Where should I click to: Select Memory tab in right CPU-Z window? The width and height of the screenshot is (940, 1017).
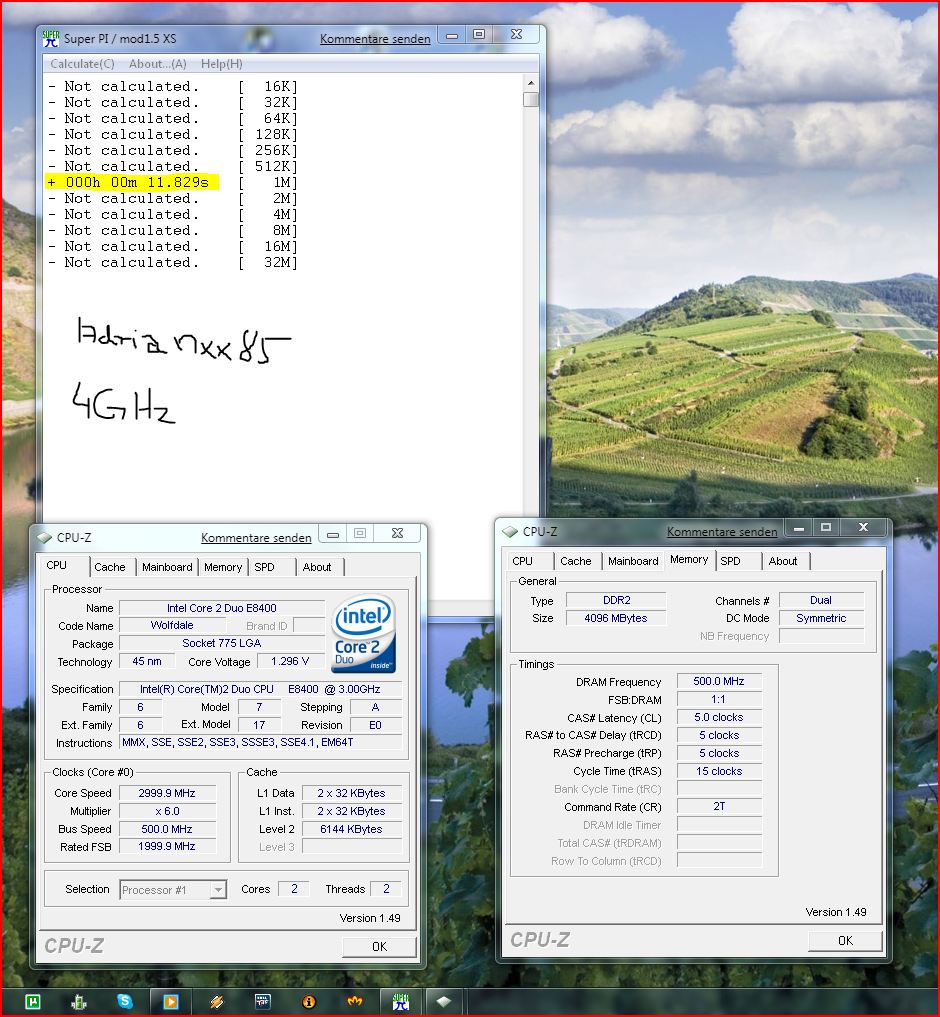(689, 560)
